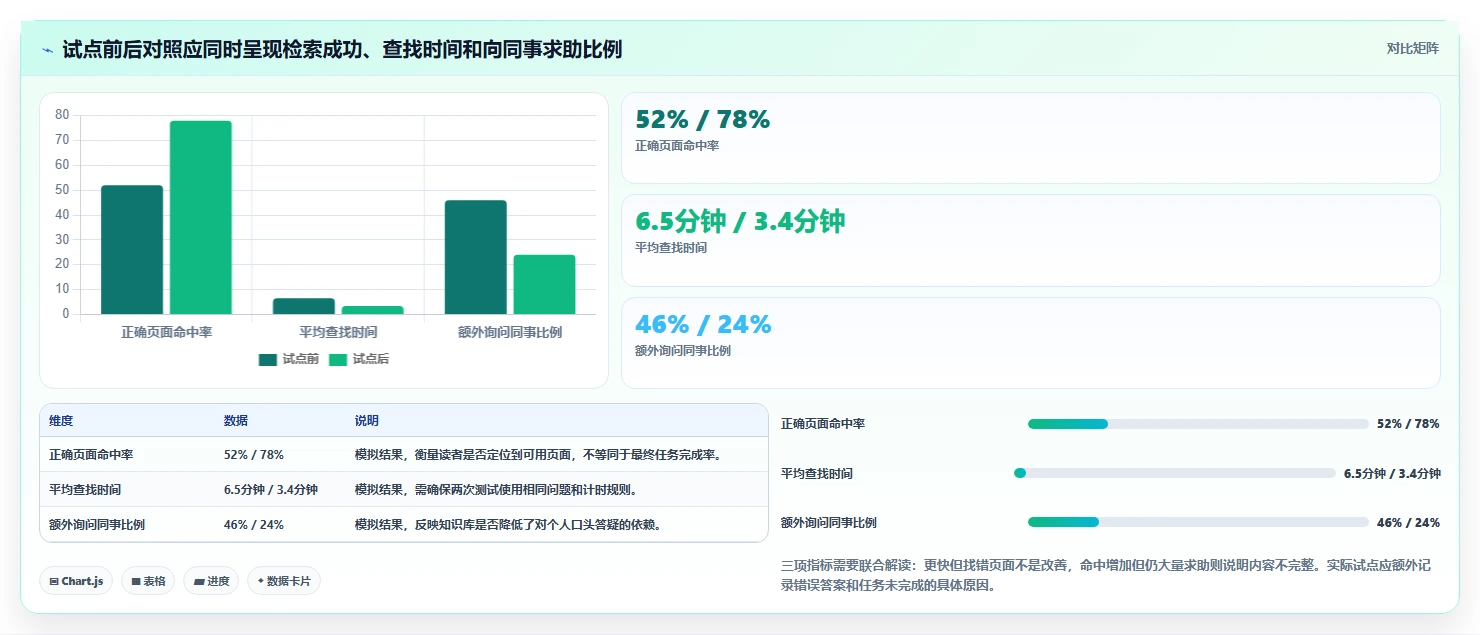Click the 平均查找时间 x-axis label on chart

click(338, 332)
